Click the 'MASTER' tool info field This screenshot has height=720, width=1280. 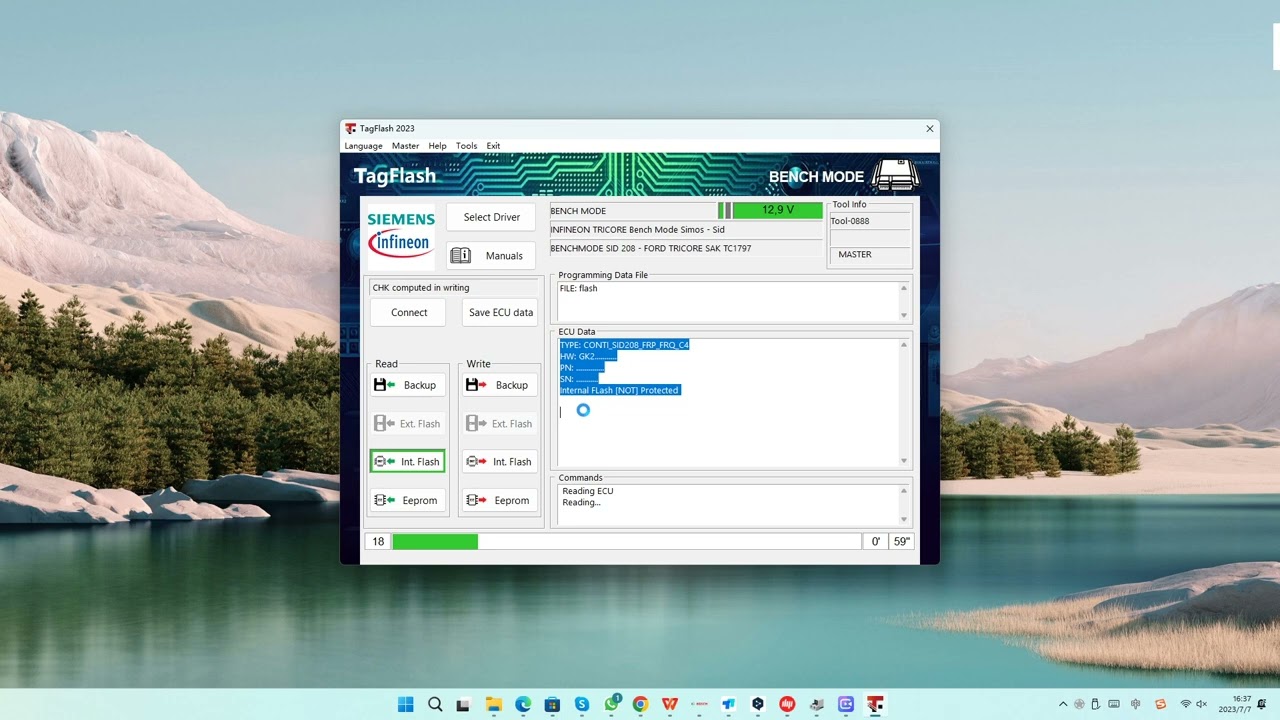[x=869, y=254]
